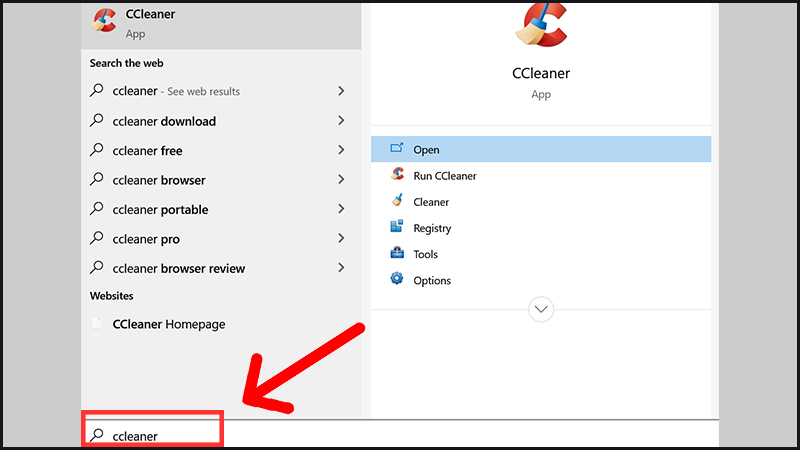The width and height of the screenshot is (800, 450).
Task: Click the Options gear icon
Action: [x=397, y=279]
